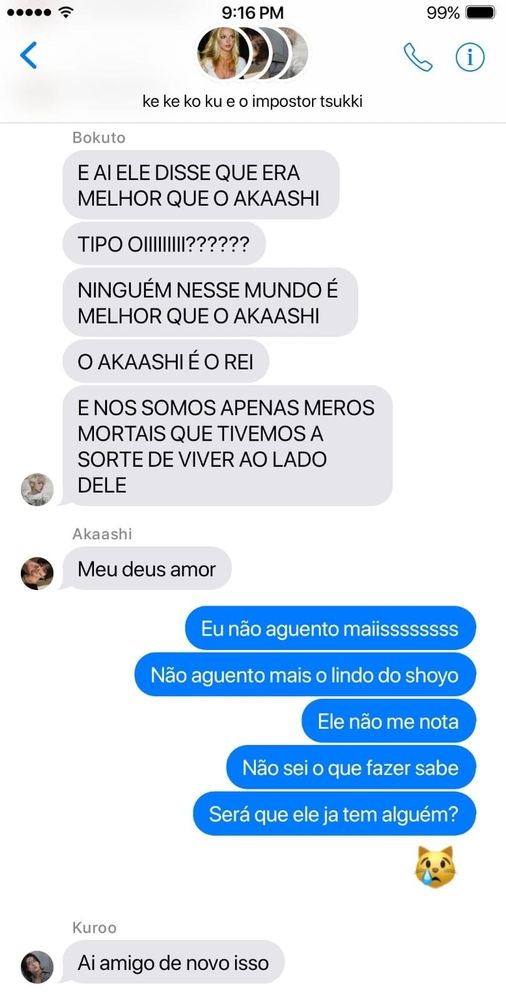506x1000 pixels.
Task: Open the group name 'ke ke ko ku e o impostor tsukki'
Action: coord(253,101)
